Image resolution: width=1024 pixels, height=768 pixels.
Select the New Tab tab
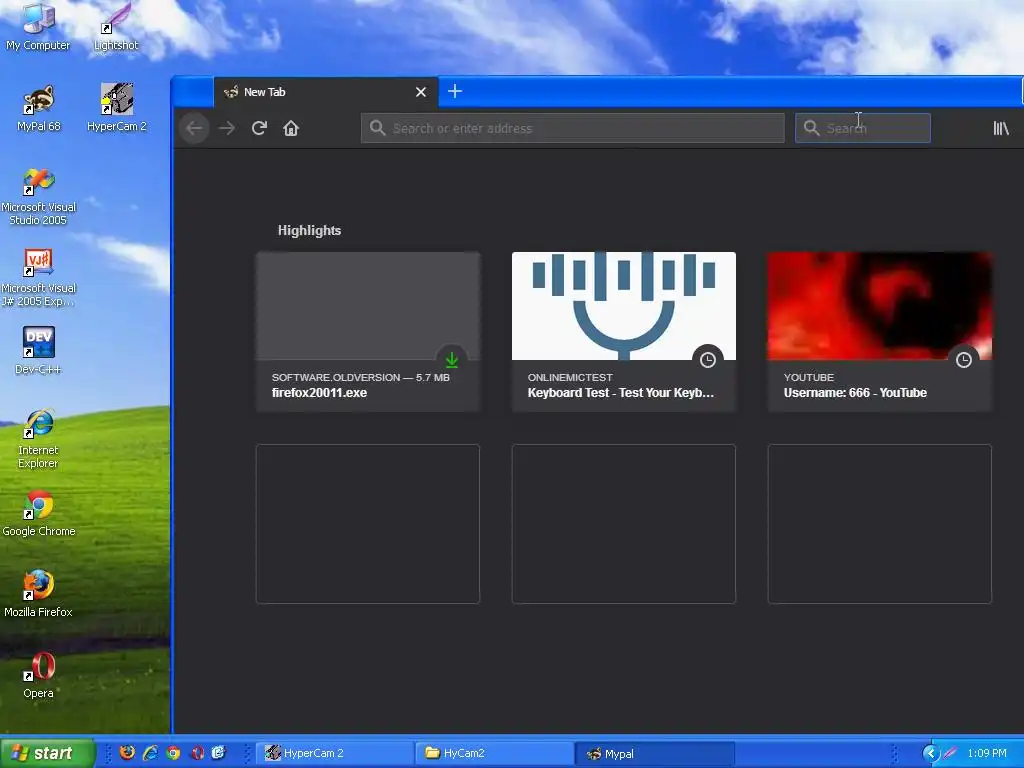[326, 92]
